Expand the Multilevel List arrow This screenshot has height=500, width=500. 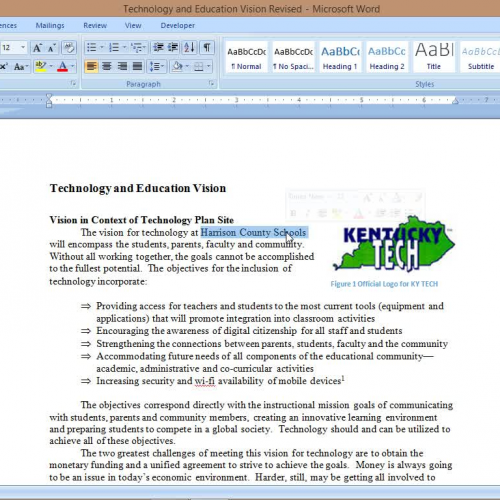tap(145, 48)
